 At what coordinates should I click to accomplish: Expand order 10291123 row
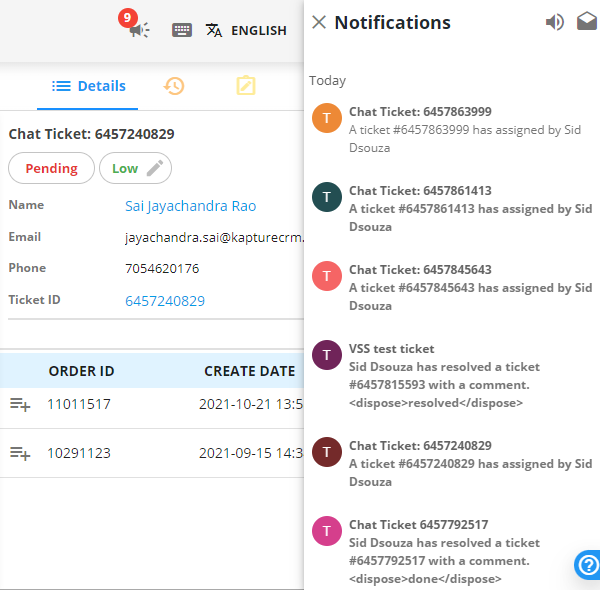tap(20, 453)
